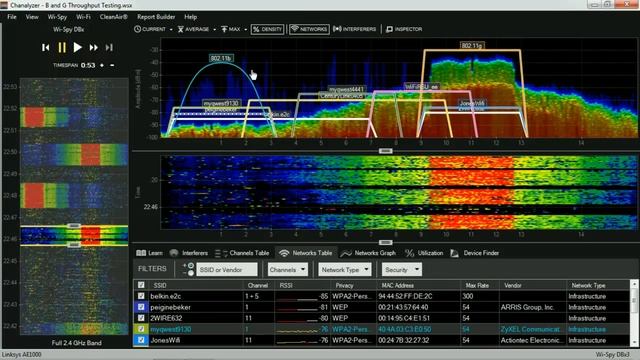The height and width of the screenshot is (360, 640).
Task: Select the Networks Table tab
Action: click(305, 253)
